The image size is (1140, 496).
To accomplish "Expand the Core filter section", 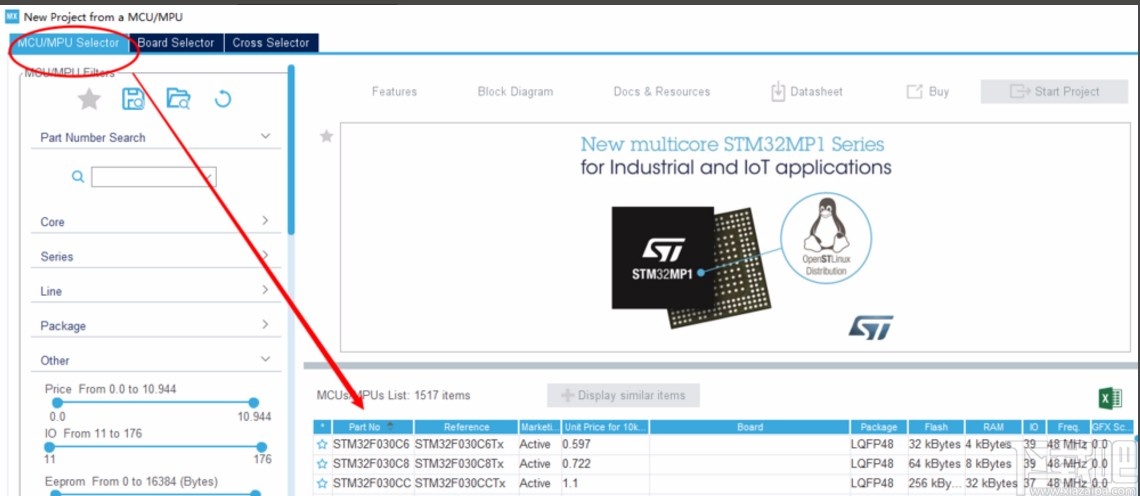I will point(265,220).
